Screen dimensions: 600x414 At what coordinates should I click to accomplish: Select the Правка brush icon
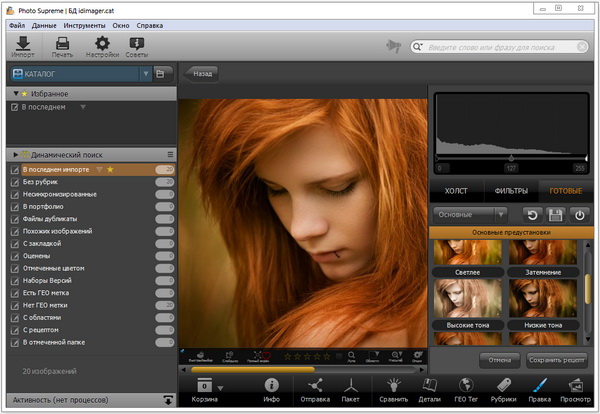(539, 386)
